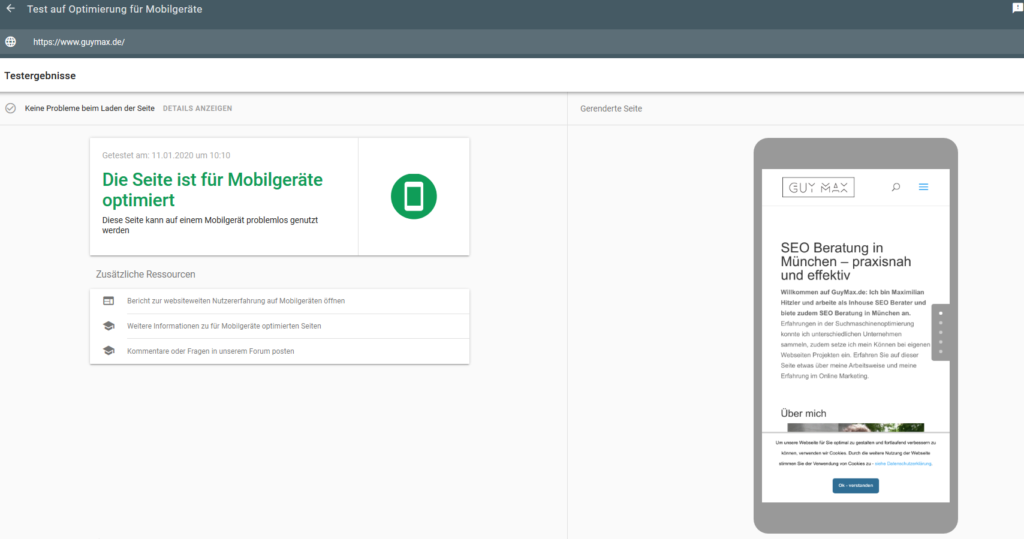The image size is (1024, 539).
Task: Click the text Gerenderte Seite
Action: pos(611,108)
